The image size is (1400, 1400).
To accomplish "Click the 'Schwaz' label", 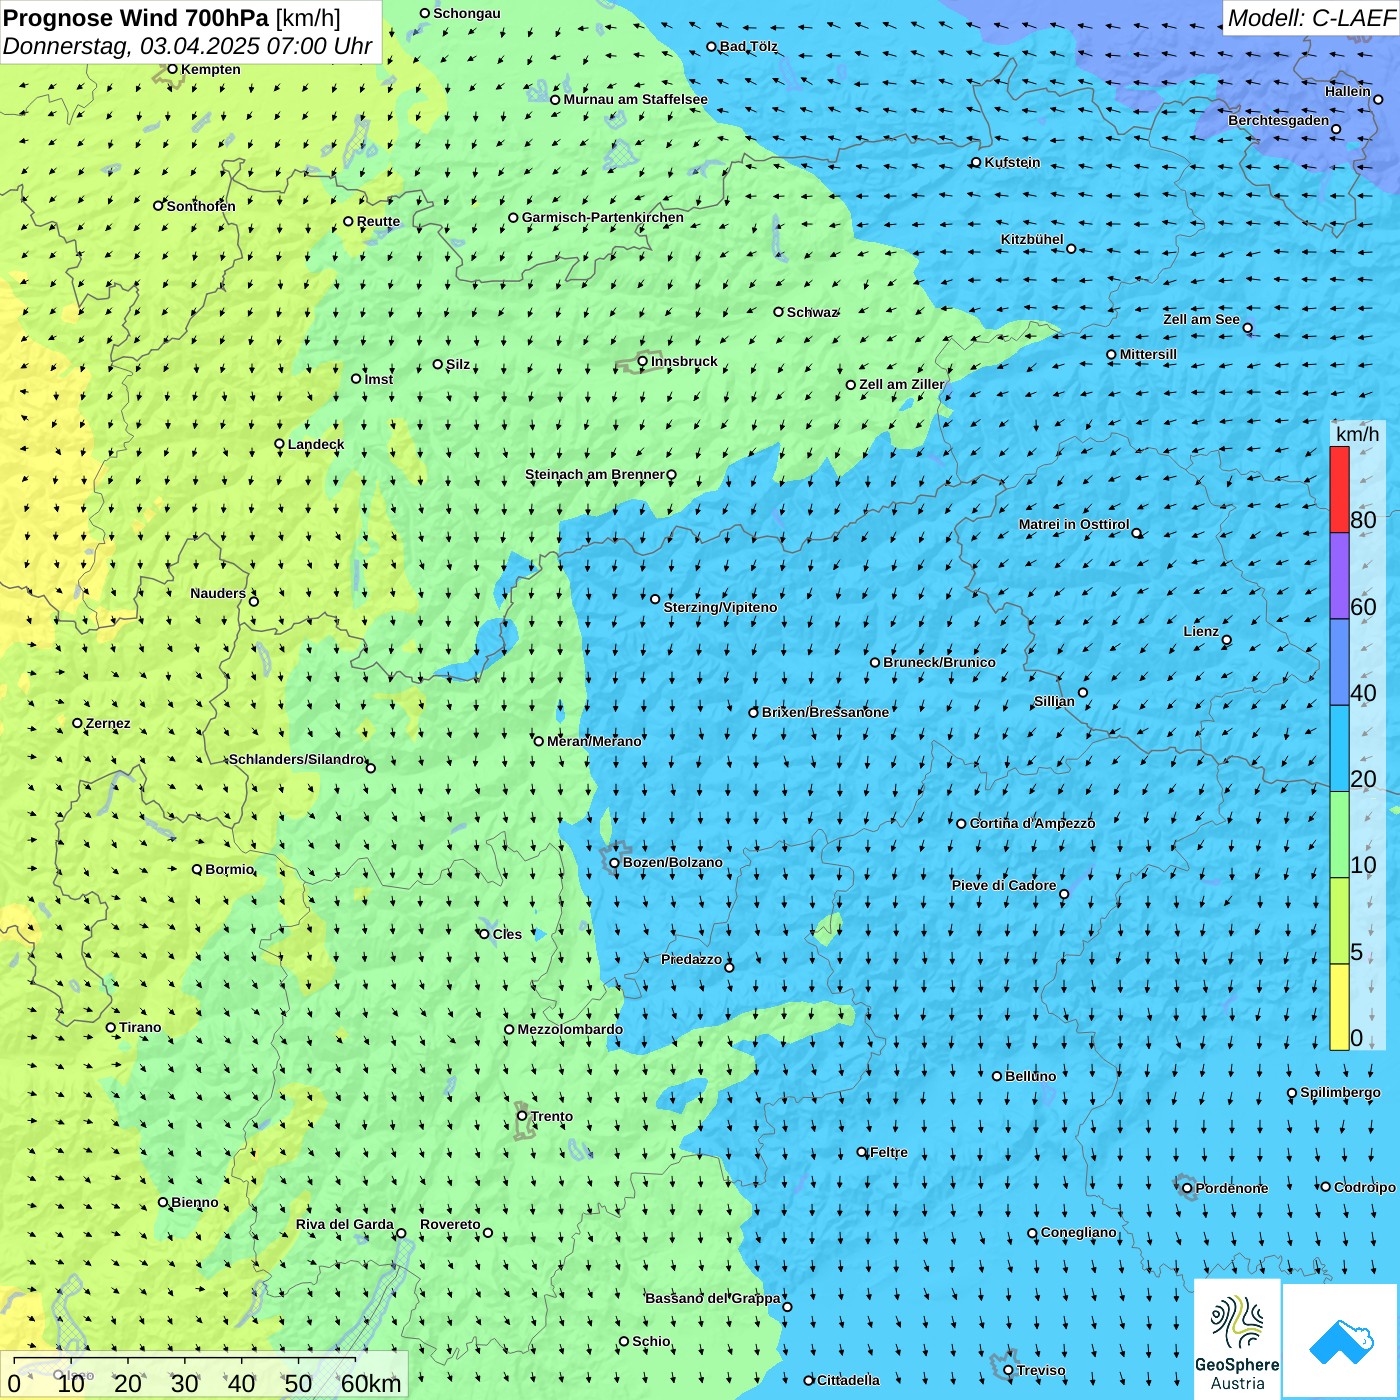I will point(812,312).
